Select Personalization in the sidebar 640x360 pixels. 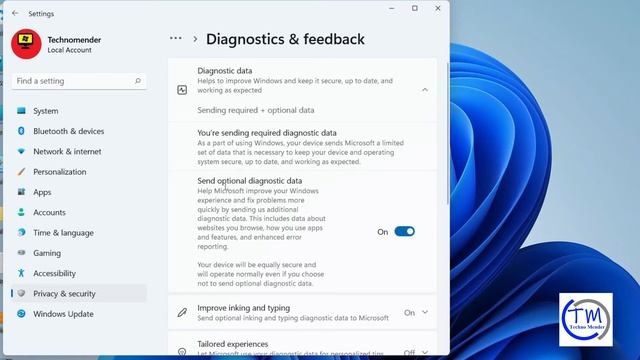point(79,171)
